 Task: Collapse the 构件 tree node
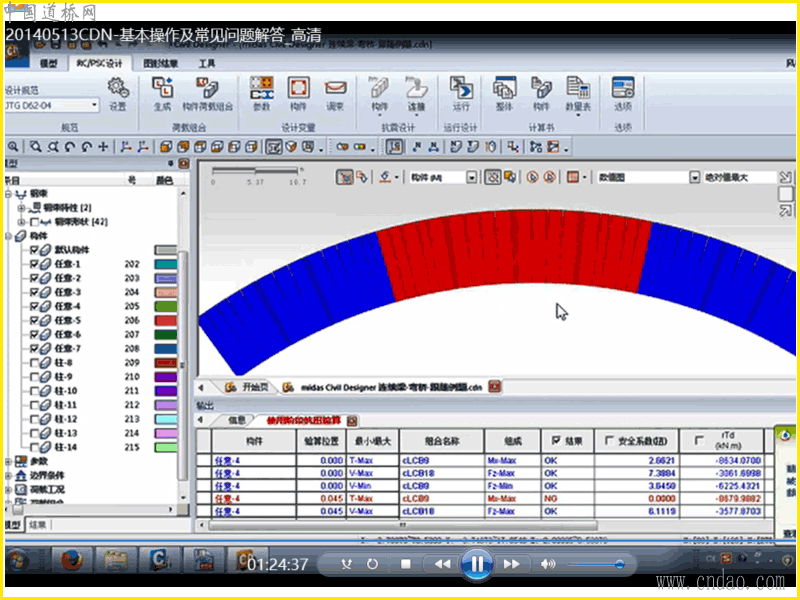[9, 236]
